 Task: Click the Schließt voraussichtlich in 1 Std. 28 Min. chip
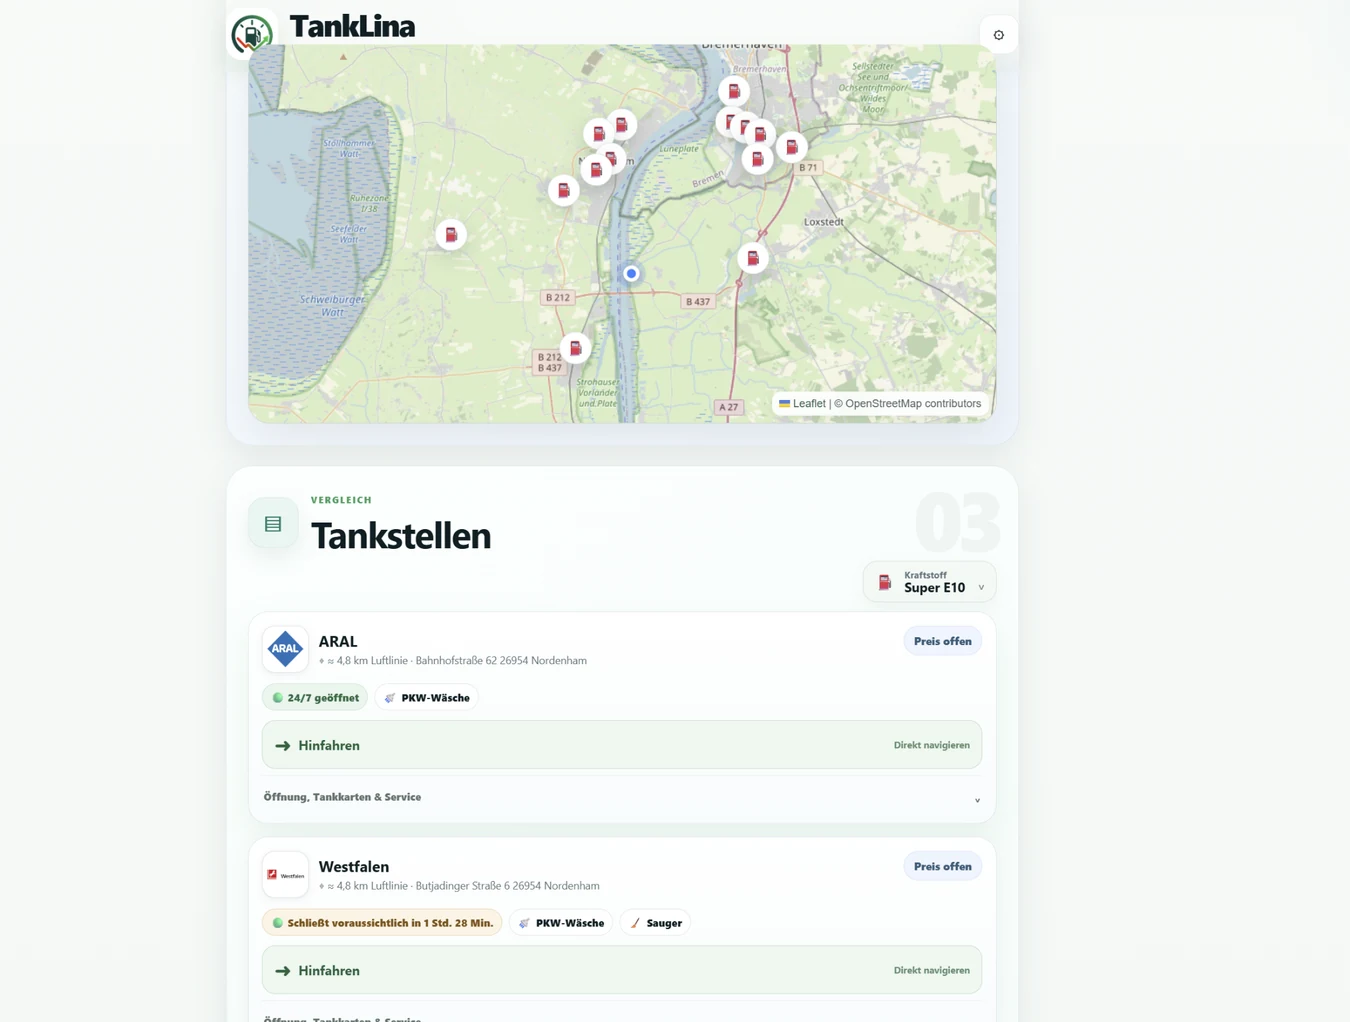coord(382,923)
